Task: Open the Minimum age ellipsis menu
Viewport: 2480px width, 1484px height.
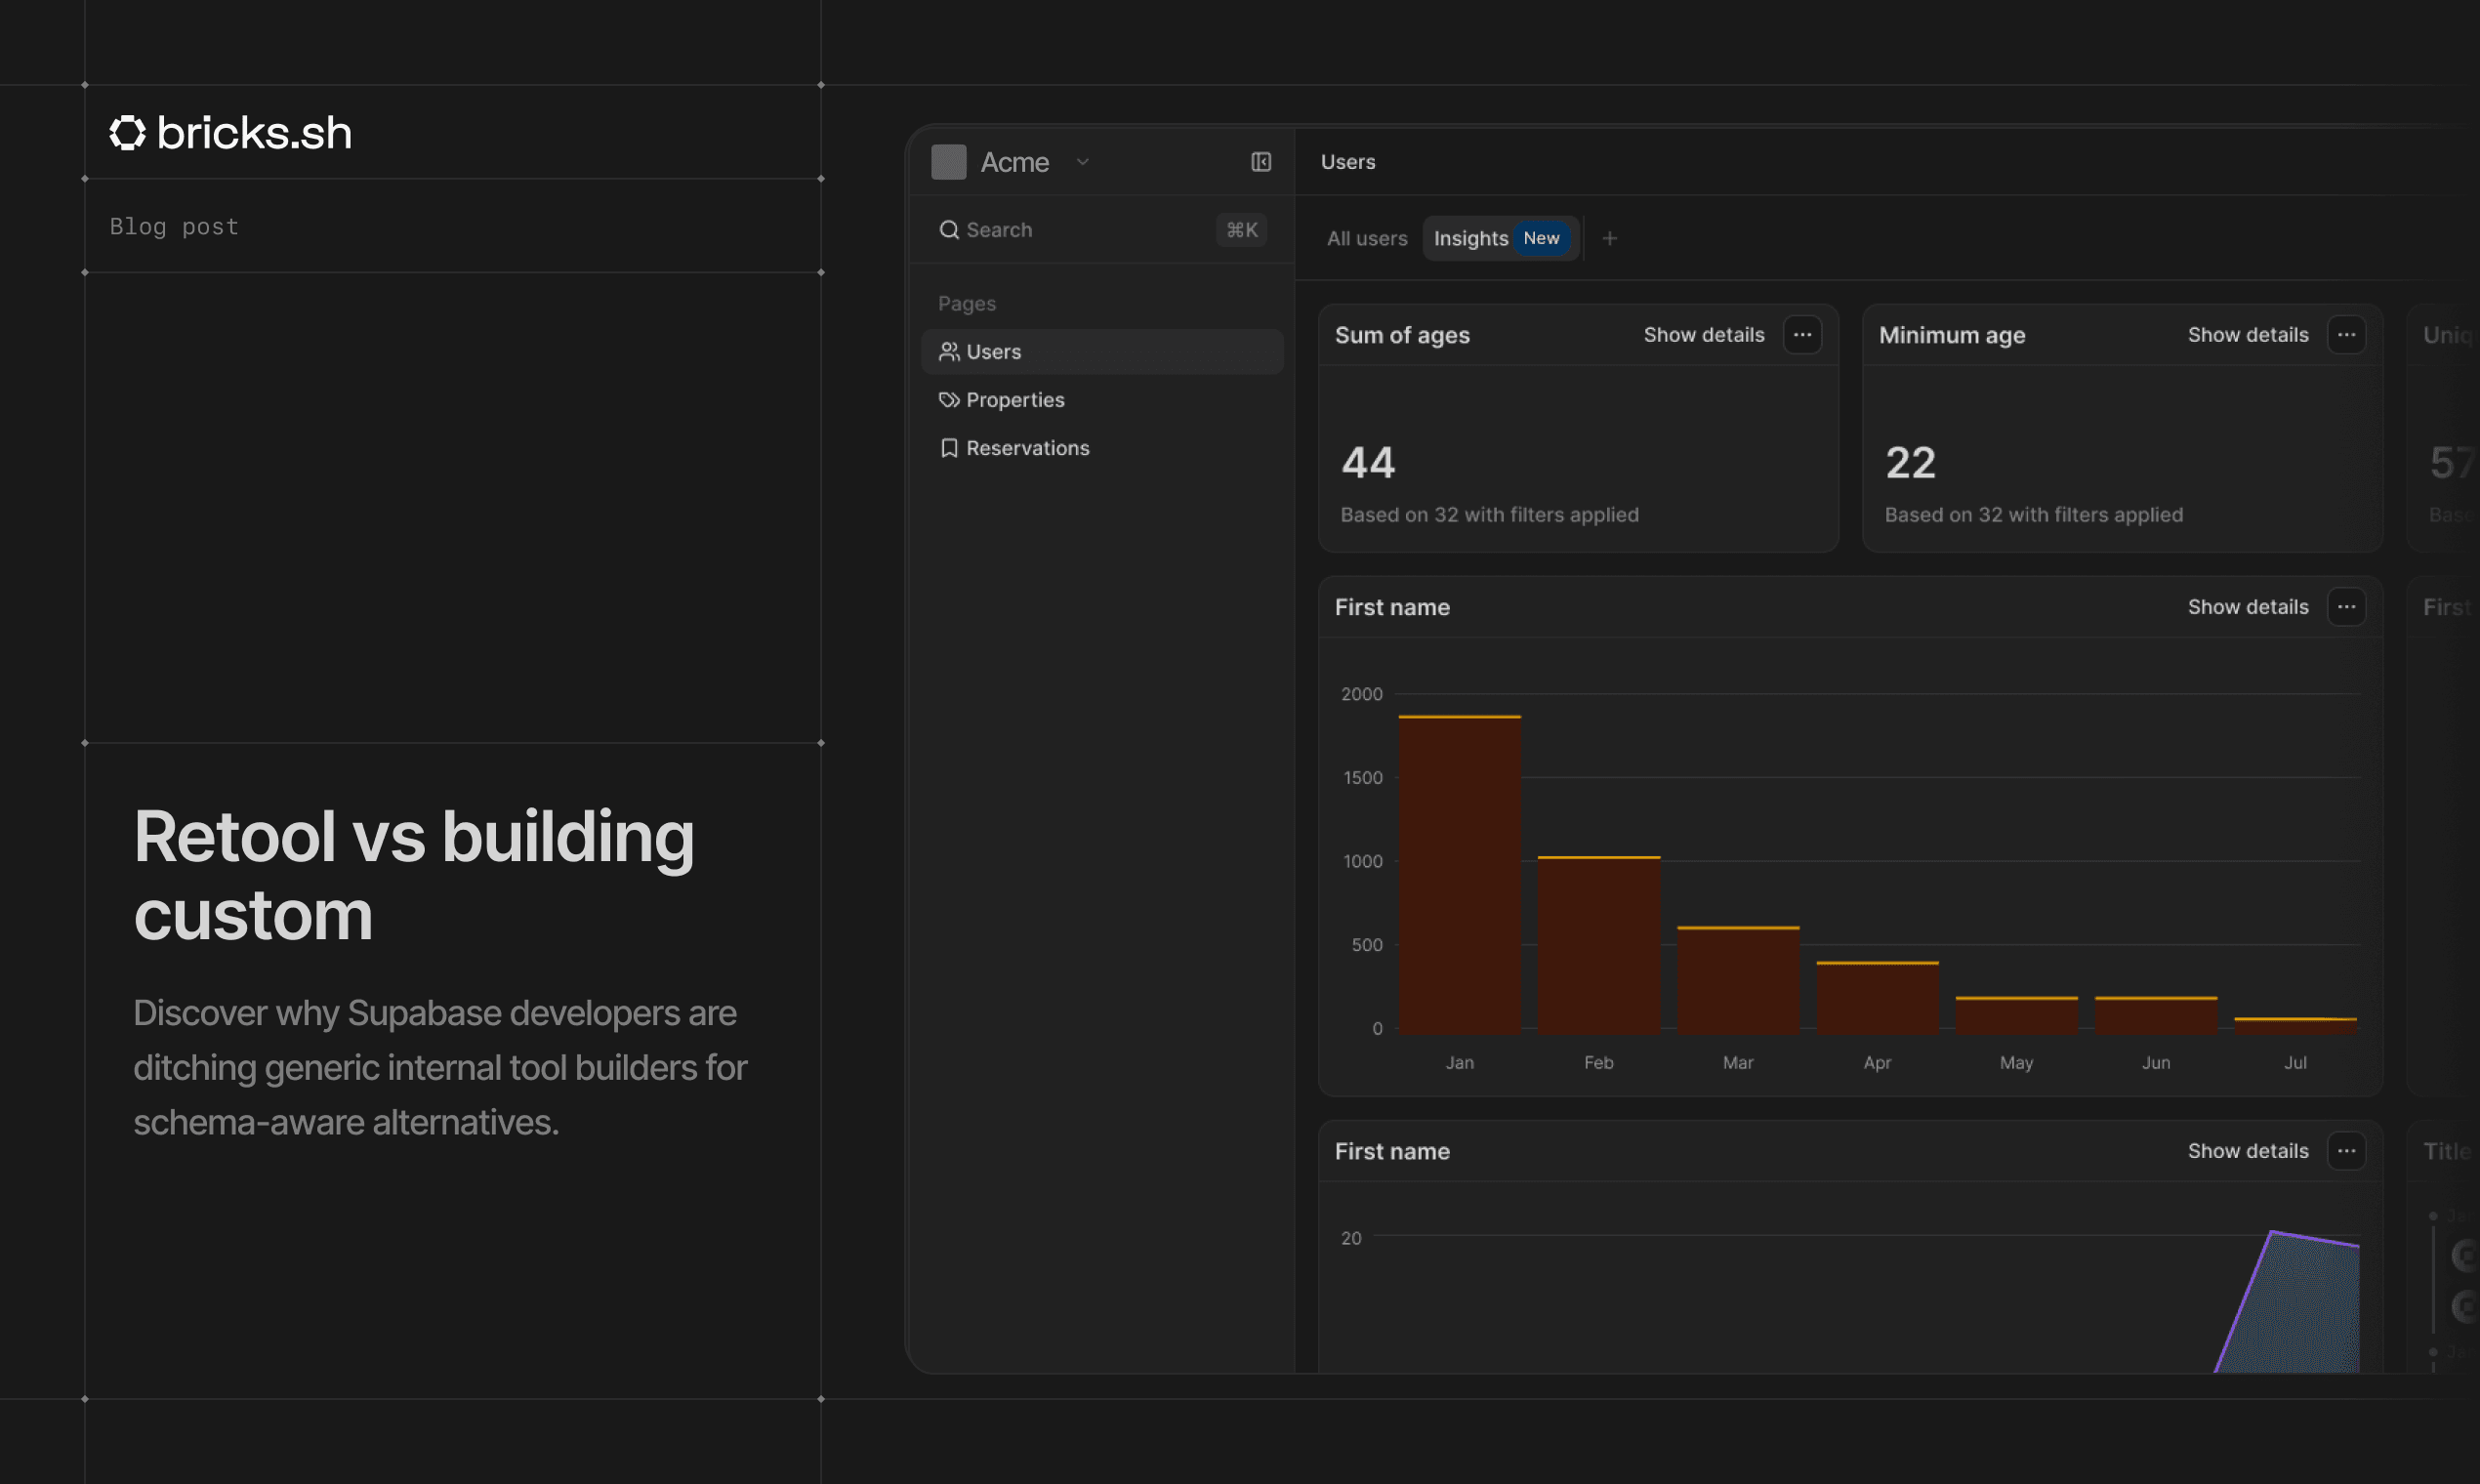Action: (2347, 335)
